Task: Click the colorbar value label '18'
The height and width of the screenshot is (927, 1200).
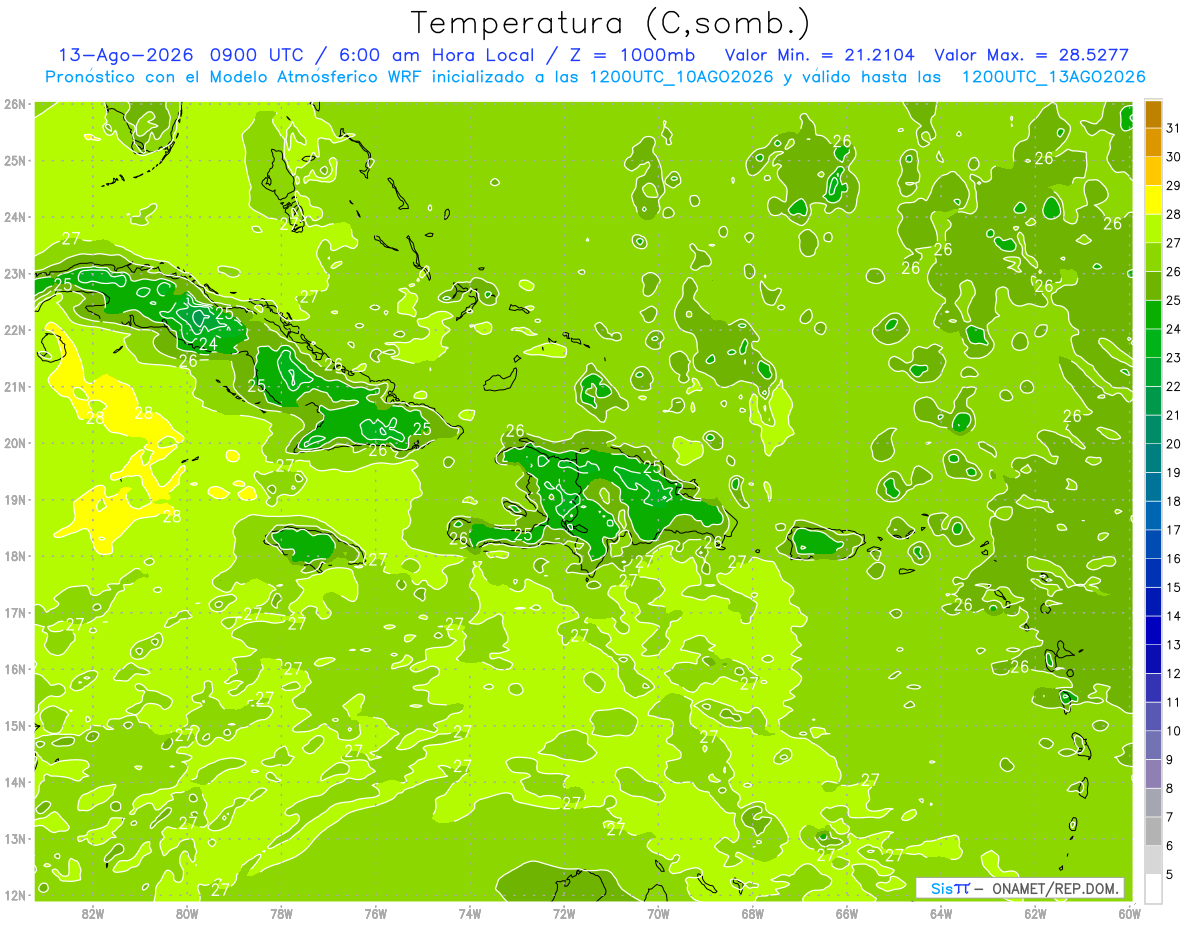Action: [x=1173, y=501]
